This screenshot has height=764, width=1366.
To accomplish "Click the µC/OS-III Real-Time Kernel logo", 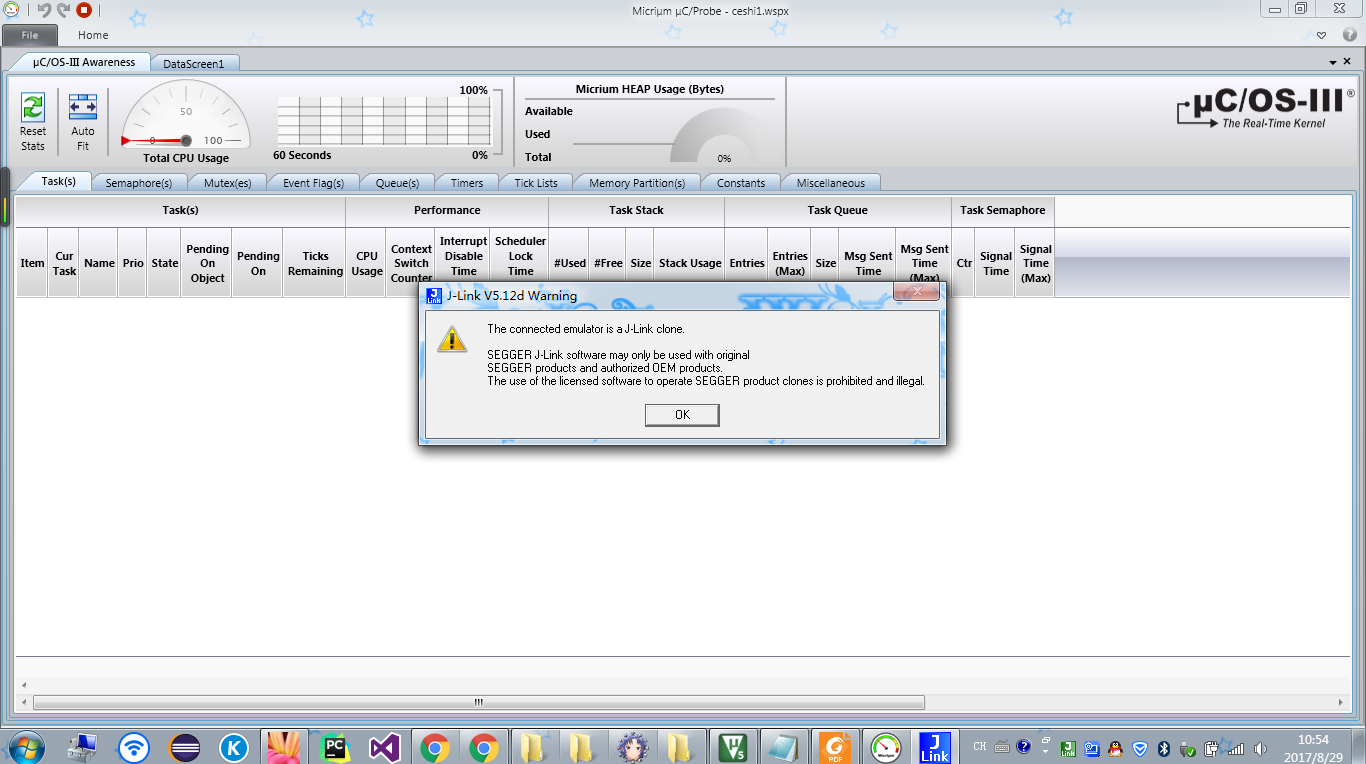I will [x=1266, y=108].
